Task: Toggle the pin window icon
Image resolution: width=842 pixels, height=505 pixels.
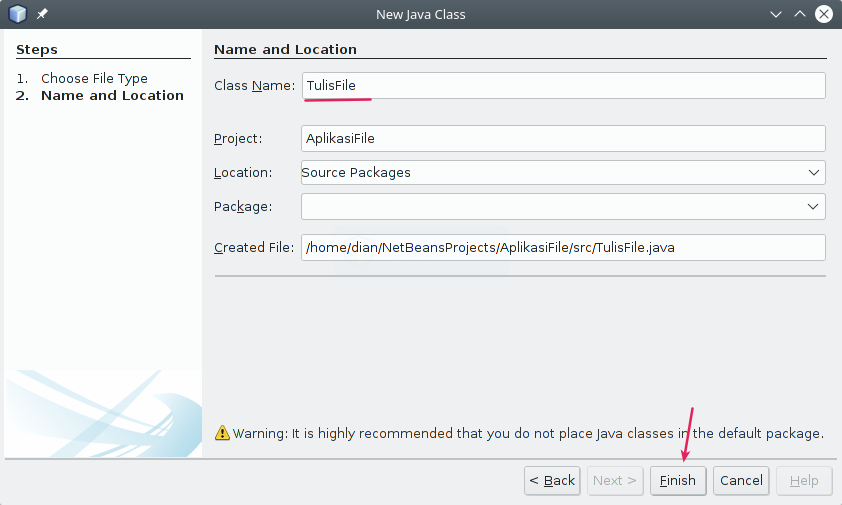Action: pos(42,14)
